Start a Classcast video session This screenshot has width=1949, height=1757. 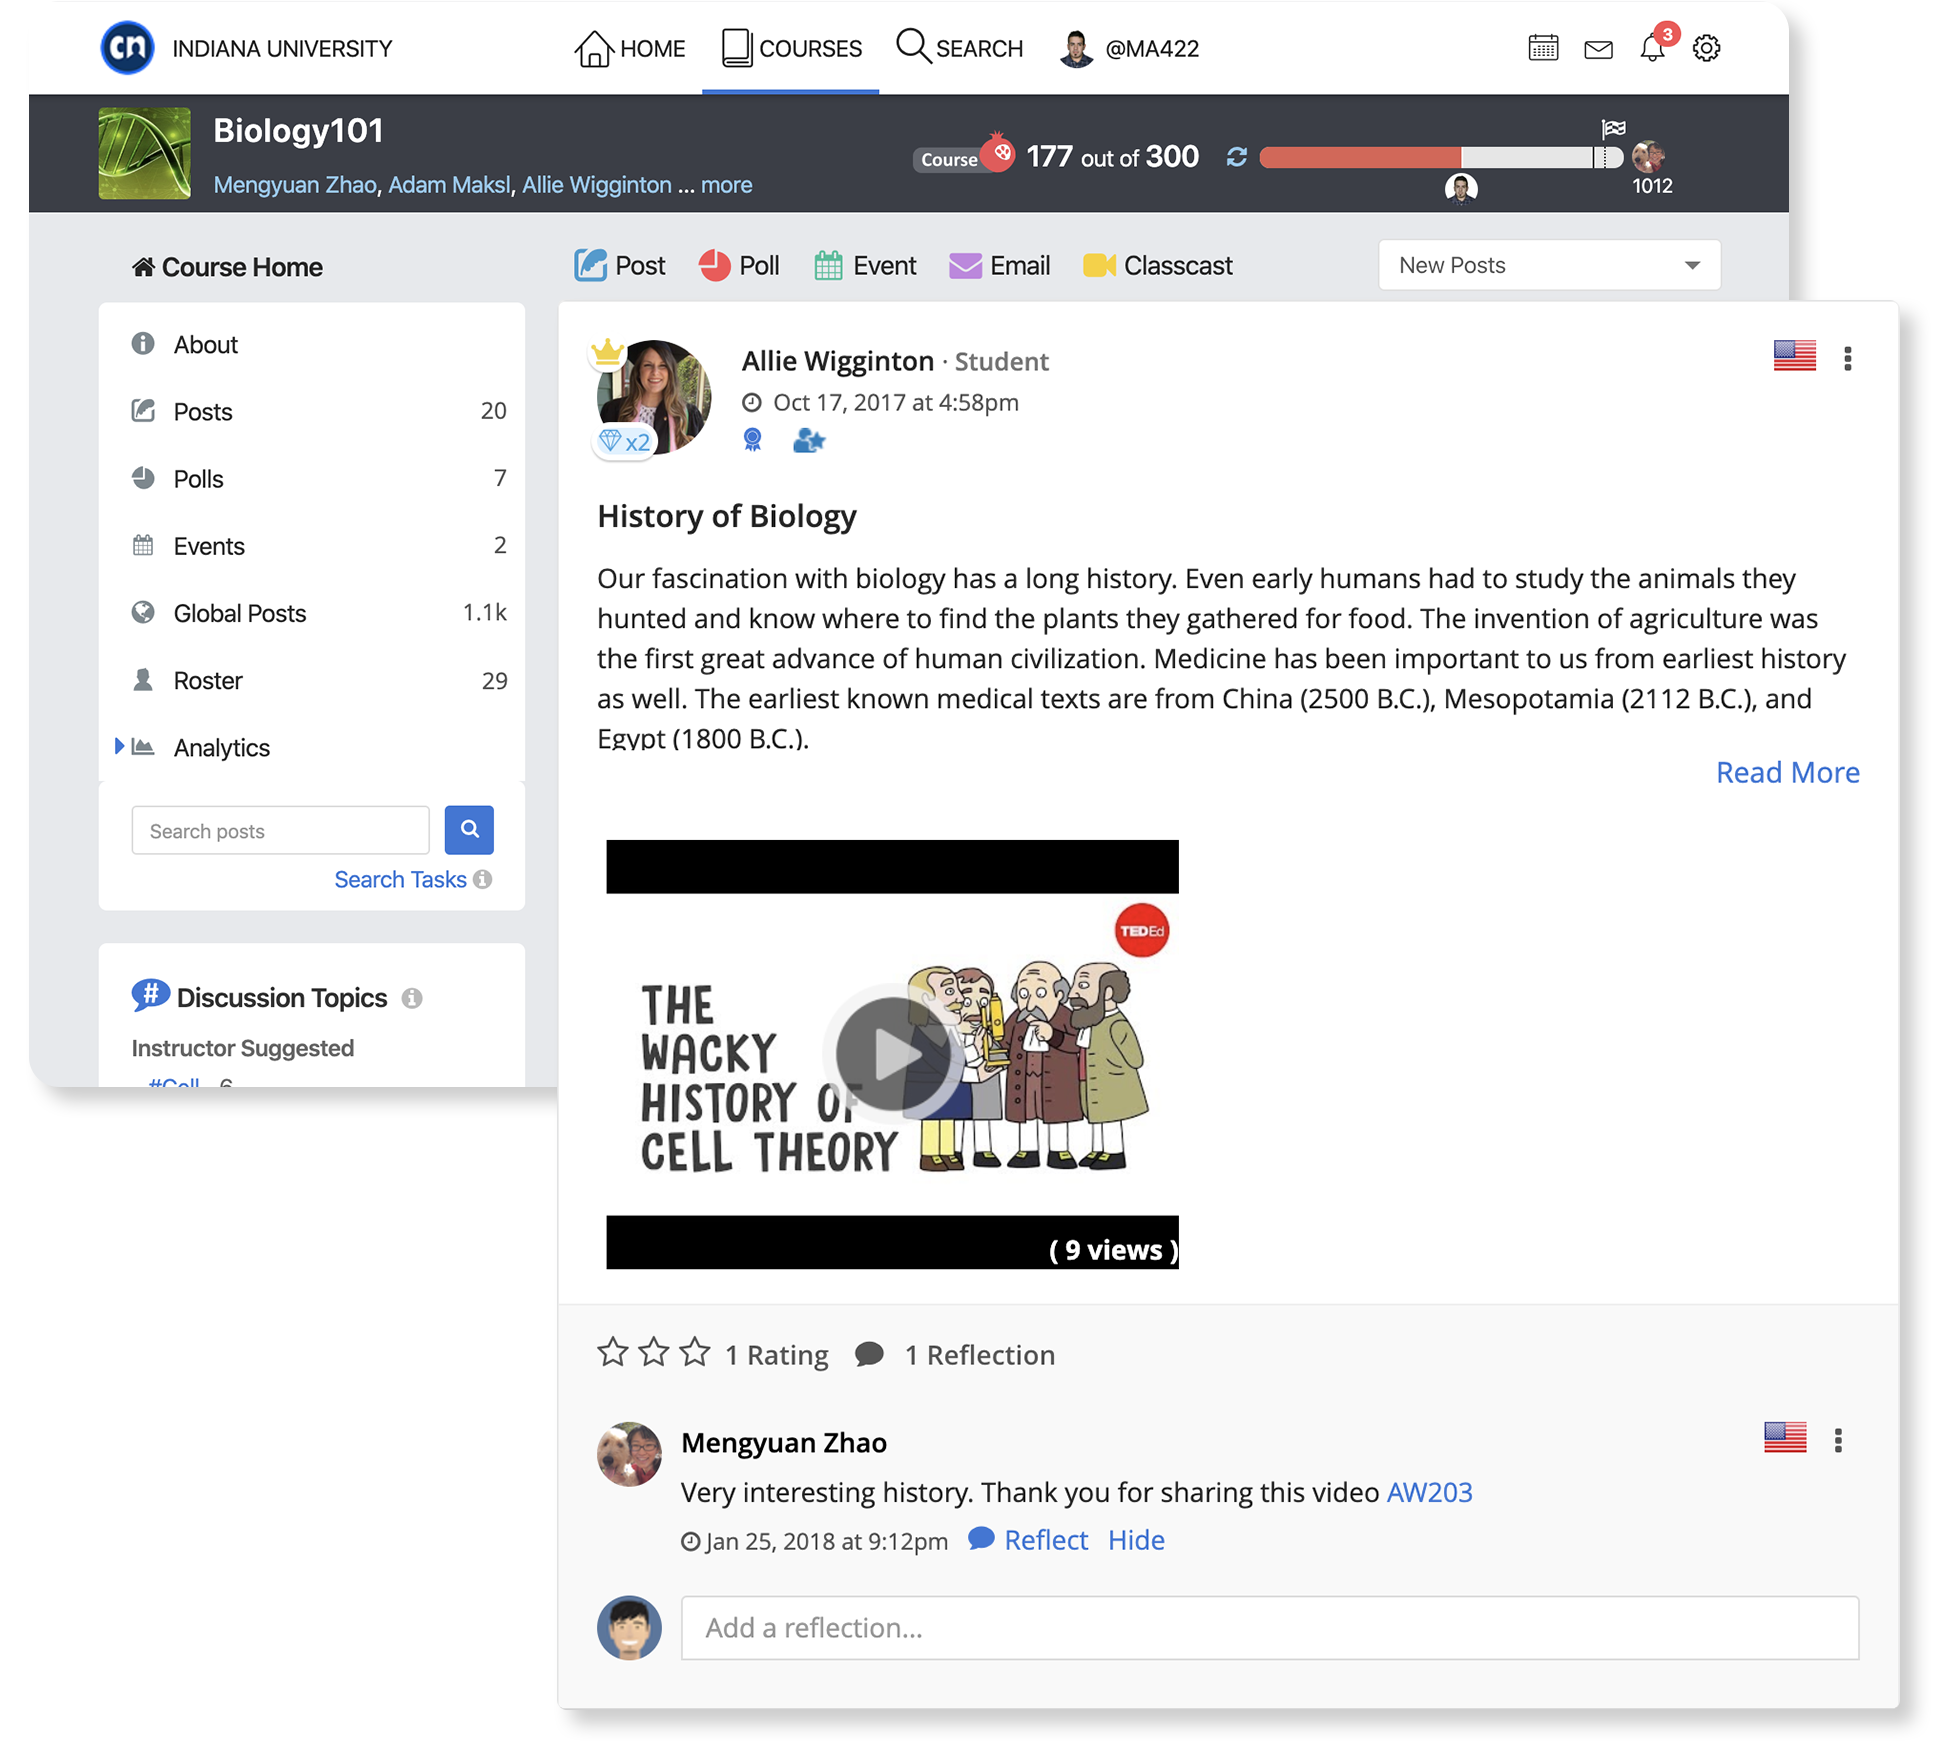pyautogui.click(x=1158, y=266)
